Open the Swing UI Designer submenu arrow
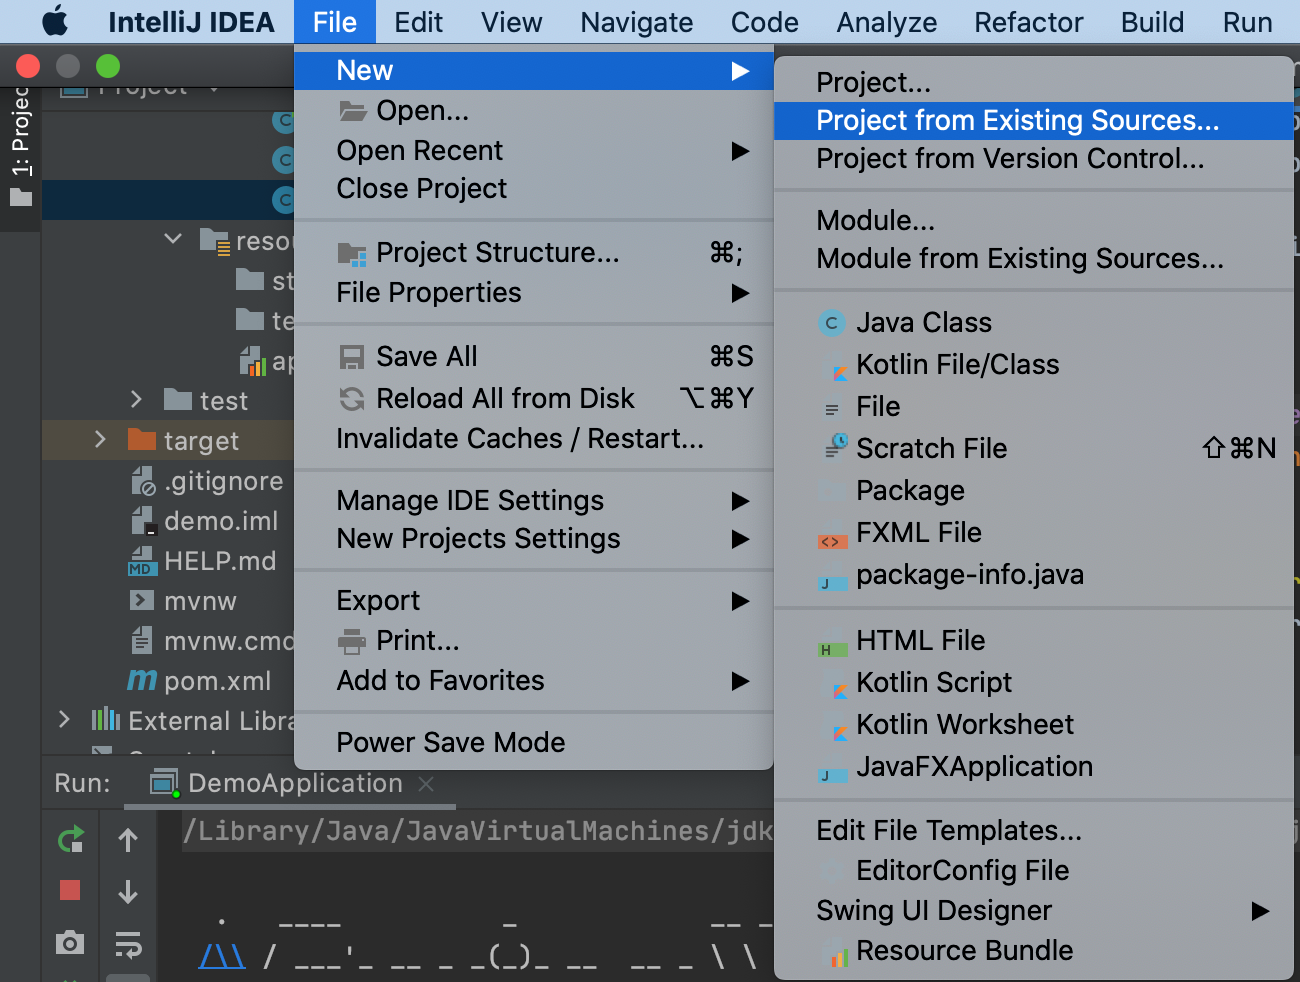The height and width of the screenshot is (982, 1300). 1260,911
